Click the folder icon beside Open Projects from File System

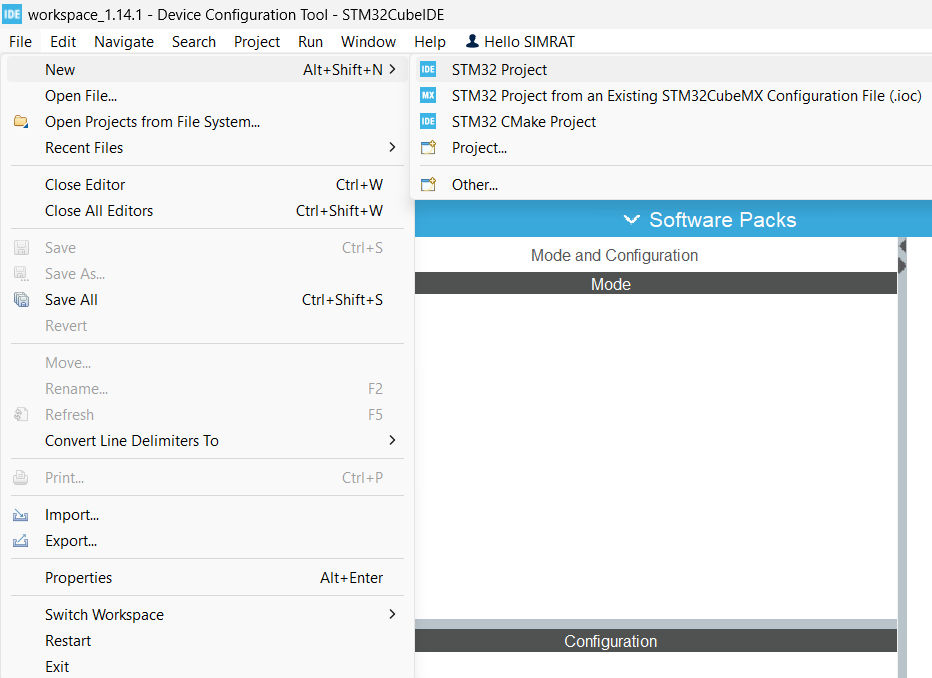(x=21, y=122)
